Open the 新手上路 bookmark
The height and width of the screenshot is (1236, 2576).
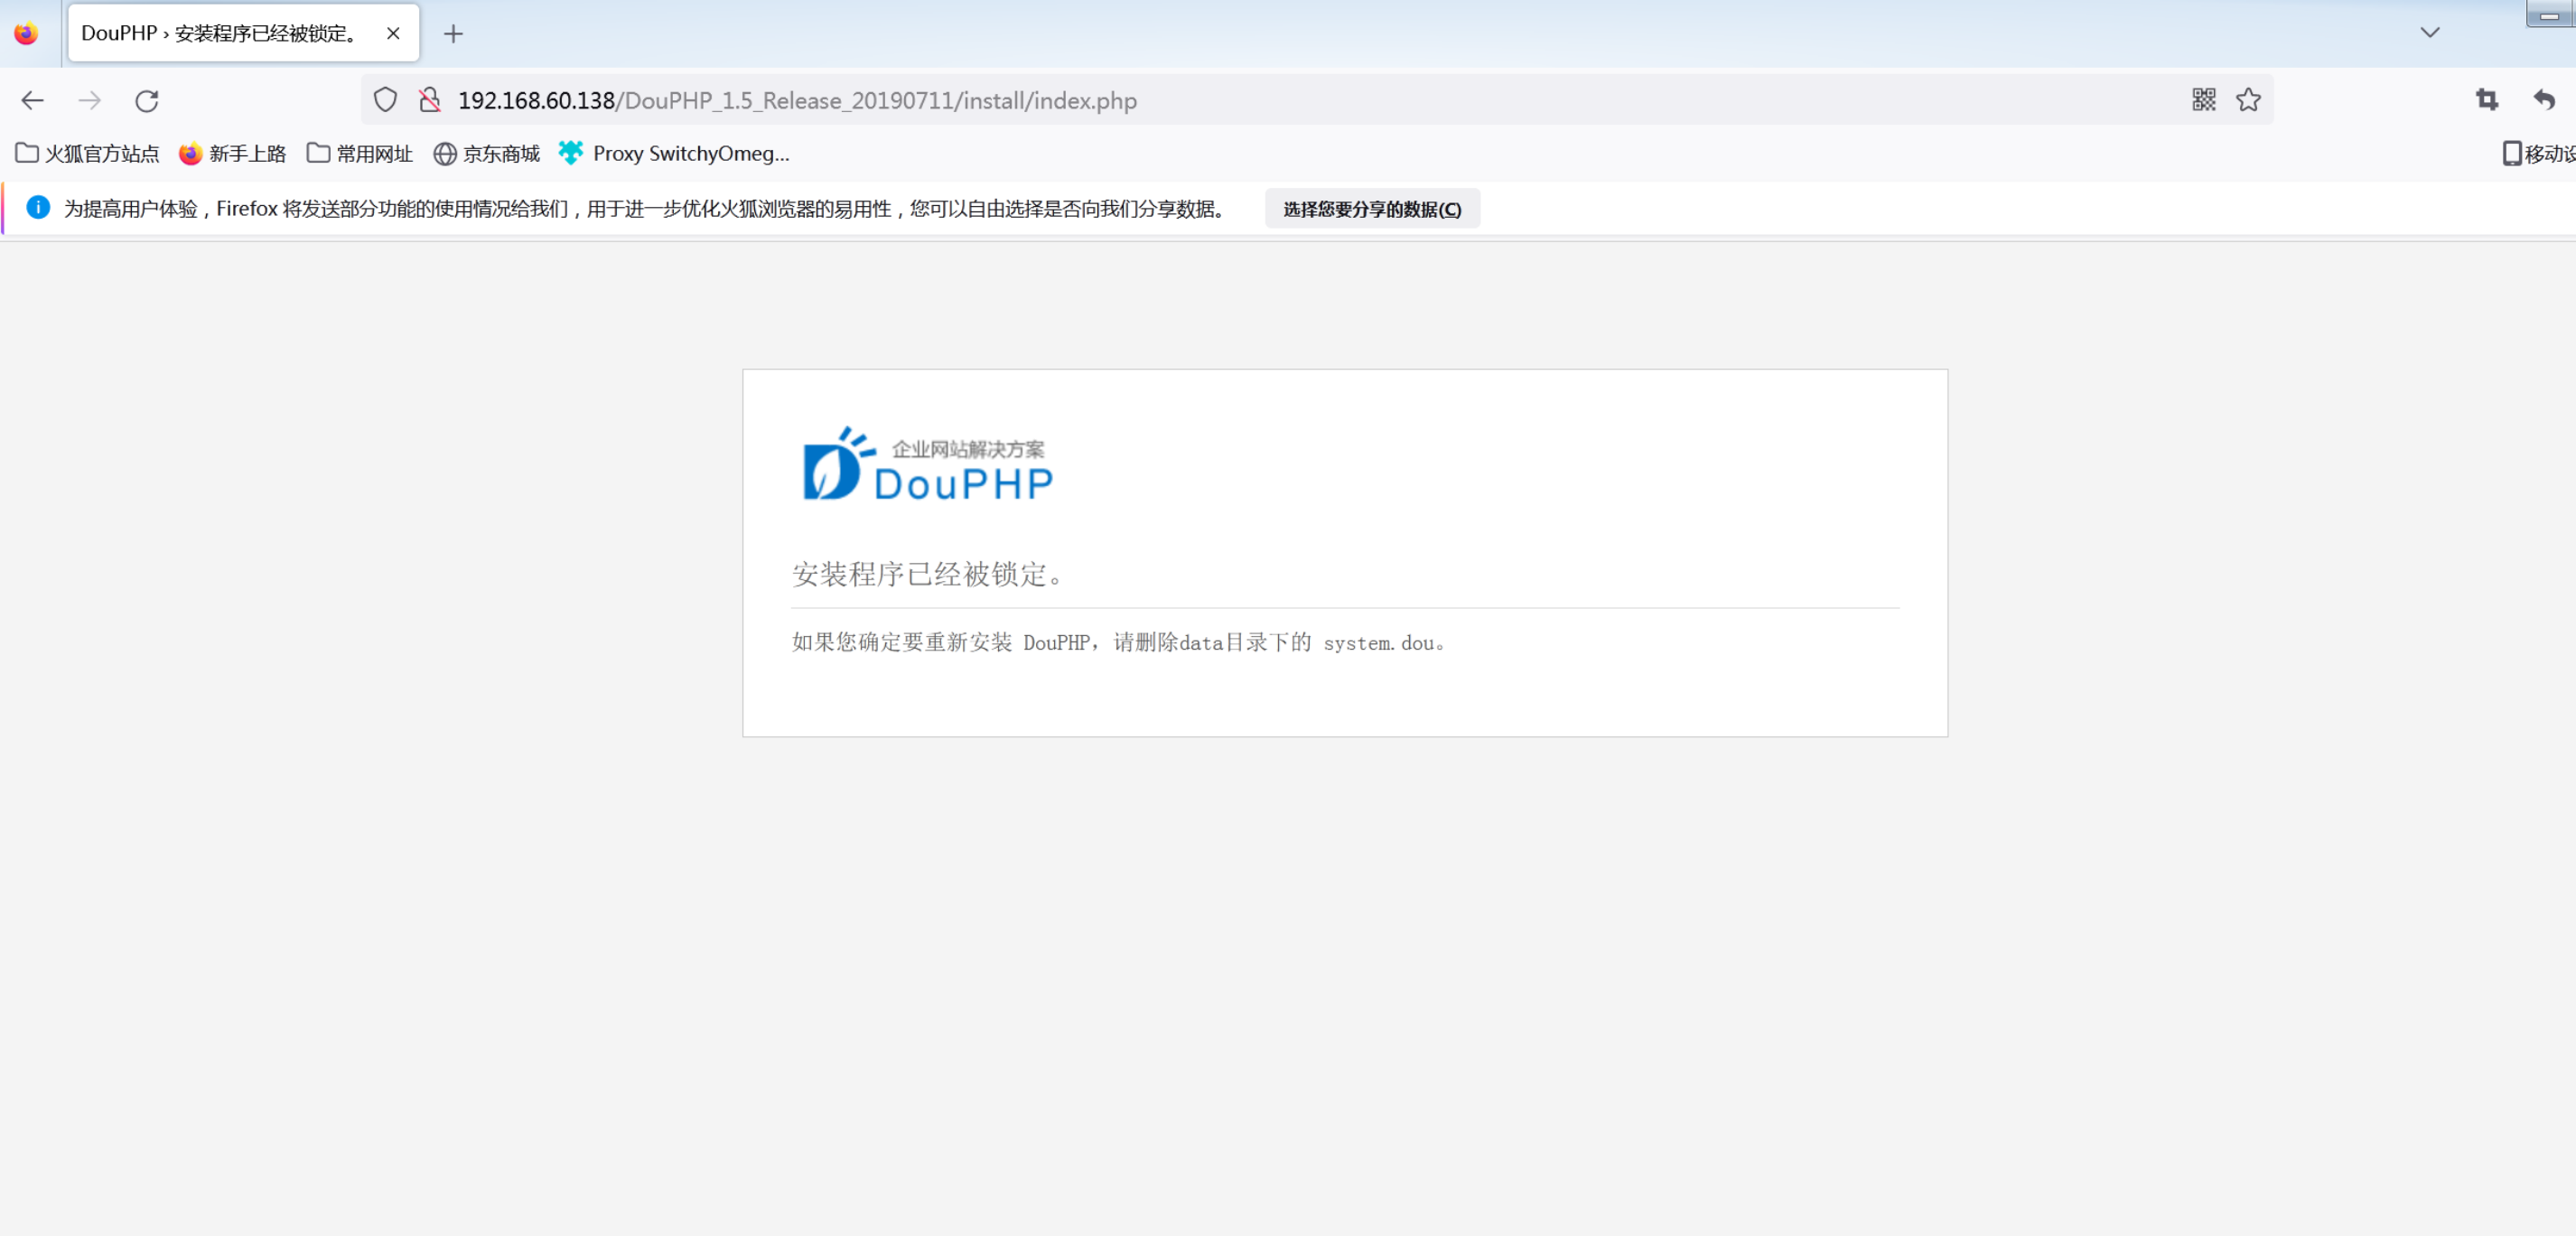point(232,153)
